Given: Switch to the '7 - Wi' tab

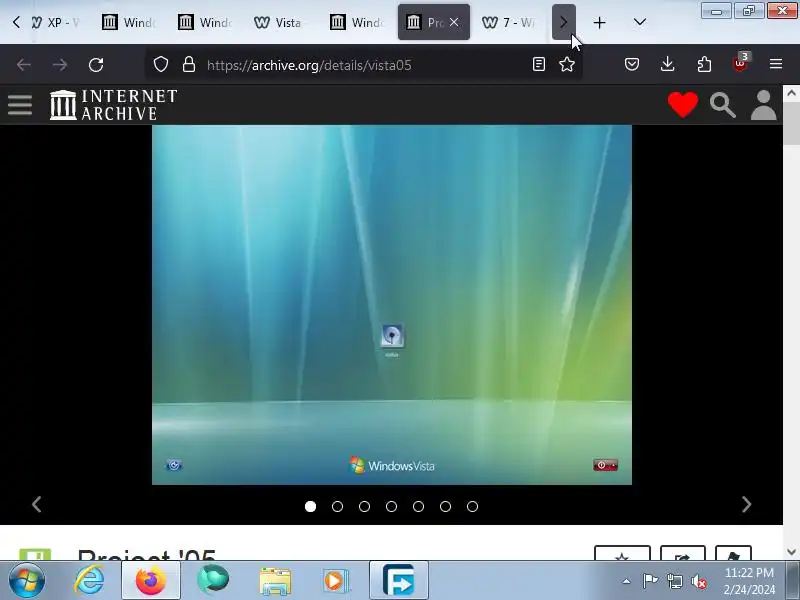Looking at the screenshot, I should click(x=508, y=22).
